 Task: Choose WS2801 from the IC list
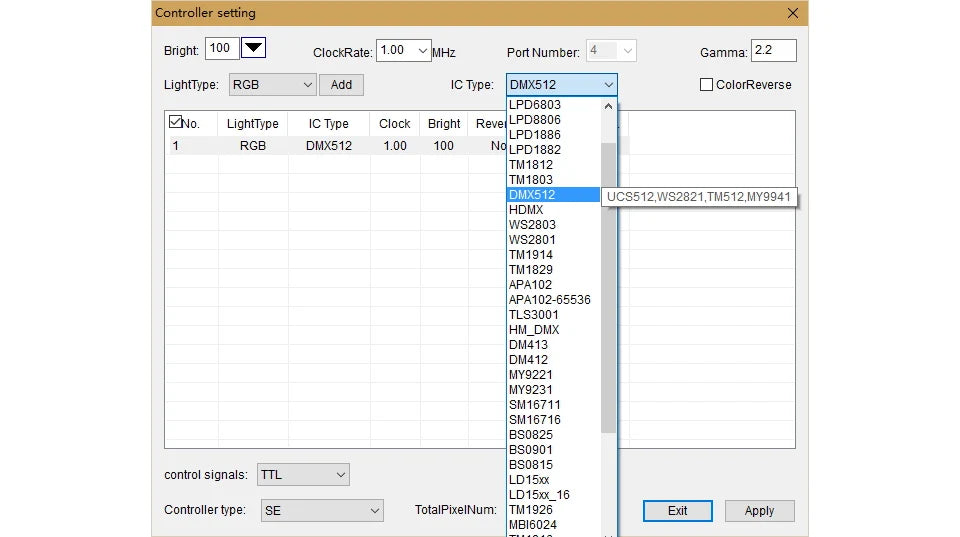tap(532, 239)
